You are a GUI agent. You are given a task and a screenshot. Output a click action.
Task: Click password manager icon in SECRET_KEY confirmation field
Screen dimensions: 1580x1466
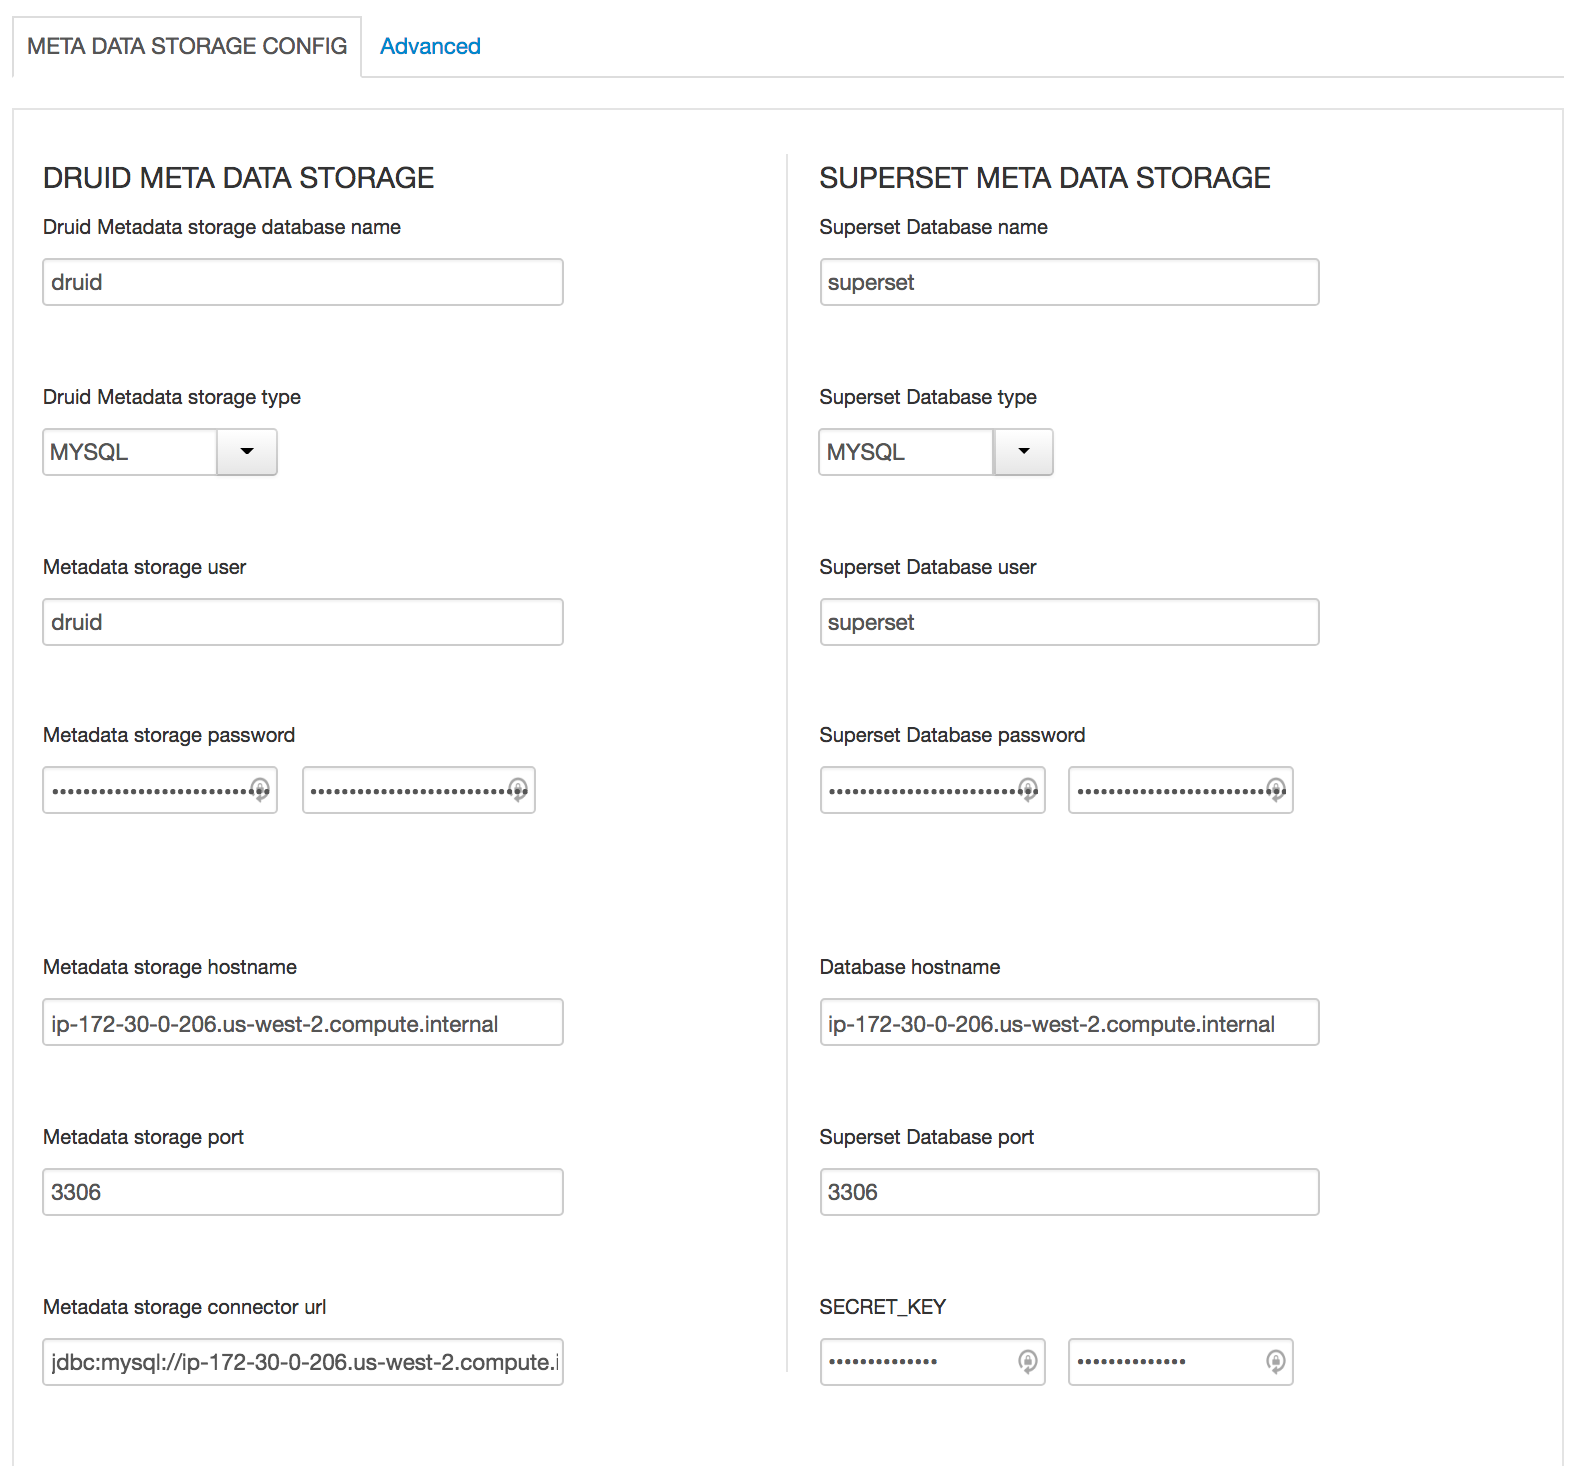click(1276, 1361)
